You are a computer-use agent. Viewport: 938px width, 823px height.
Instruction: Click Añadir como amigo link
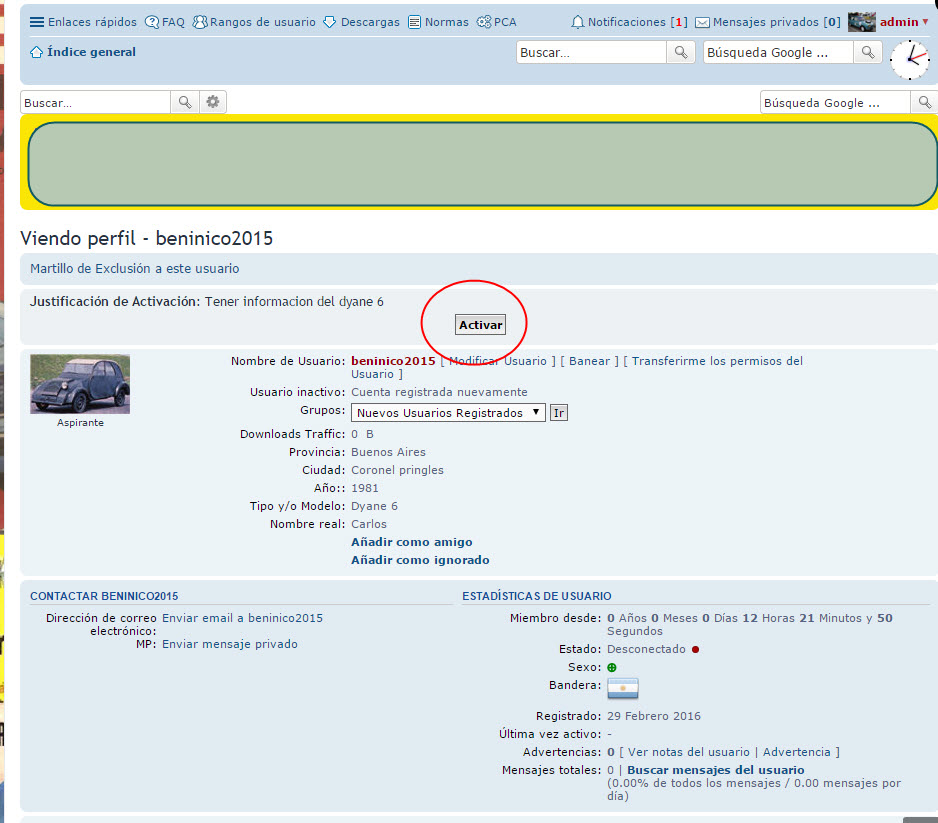coord(411,542)
